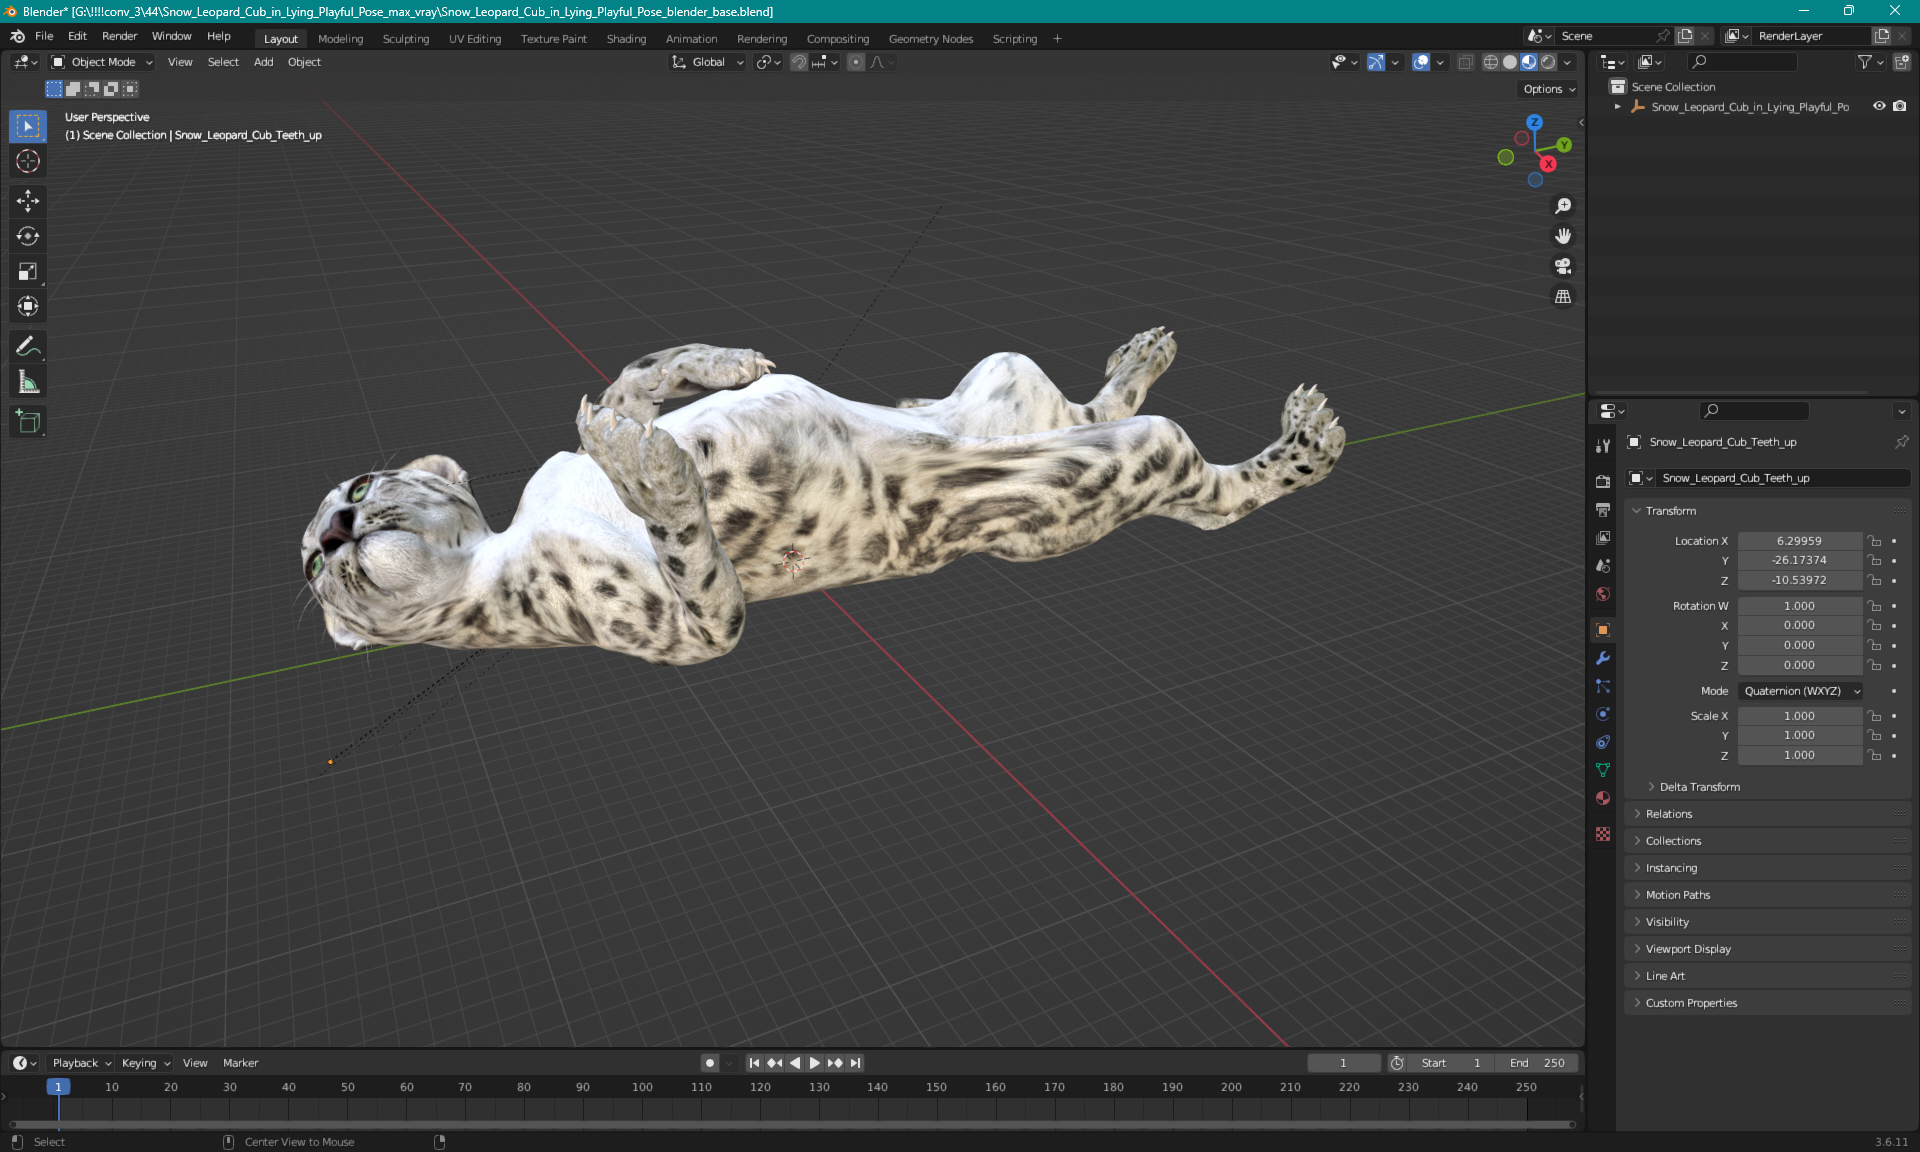
Task: Lock Location X value
Action: 1875,541
